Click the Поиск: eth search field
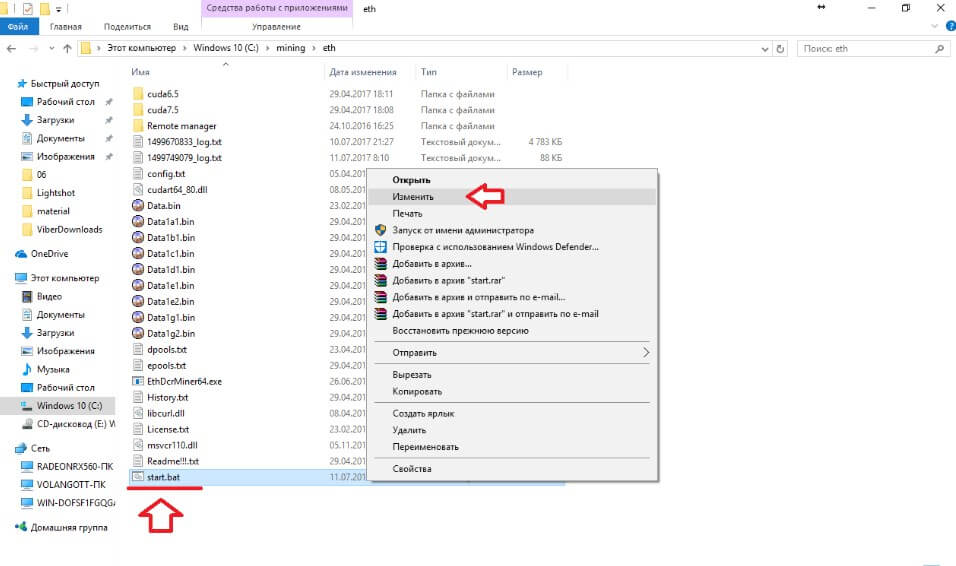The width and height of the screenshot is (956, 566). click(x=870, y=48)
